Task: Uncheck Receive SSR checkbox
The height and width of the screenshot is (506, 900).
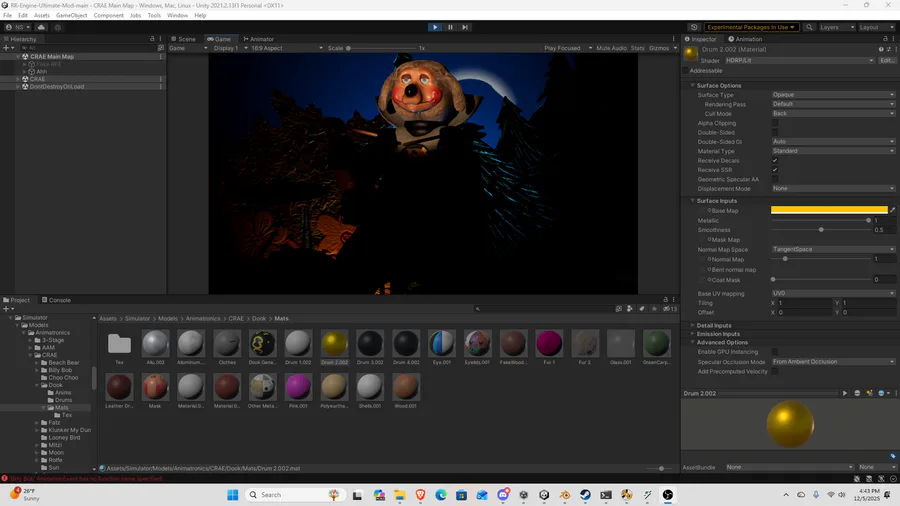Action: point(775,170)
